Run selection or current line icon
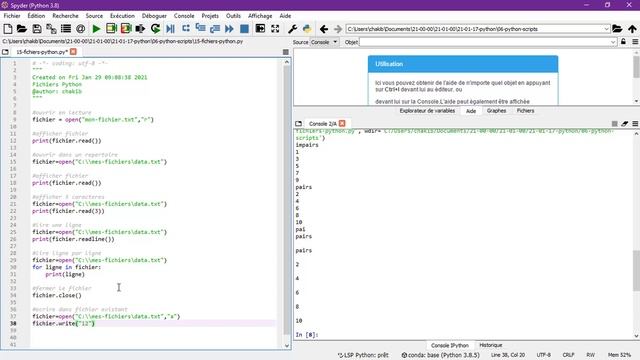The height and width of the screenshot is (360, 640). click(x=140, y=29)
